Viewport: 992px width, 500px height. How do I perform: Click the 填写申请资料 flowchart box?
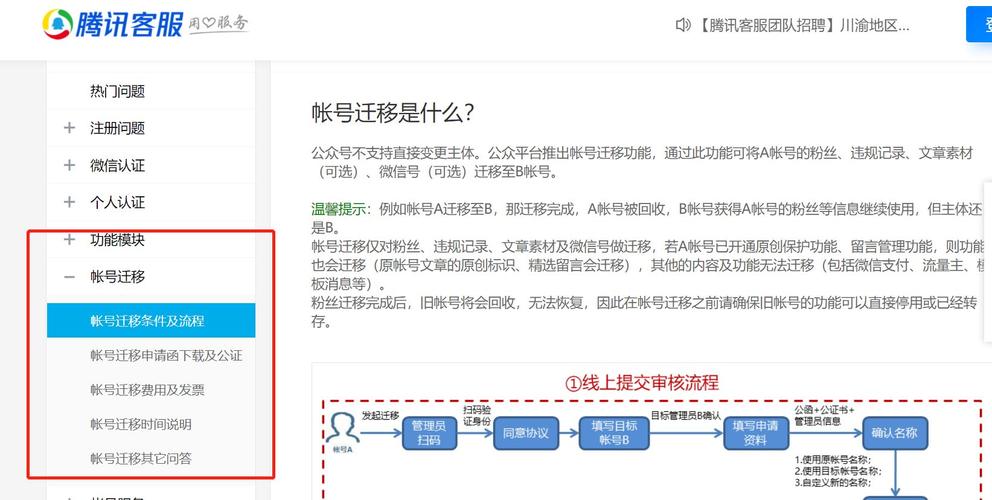[x=755, y=433]
